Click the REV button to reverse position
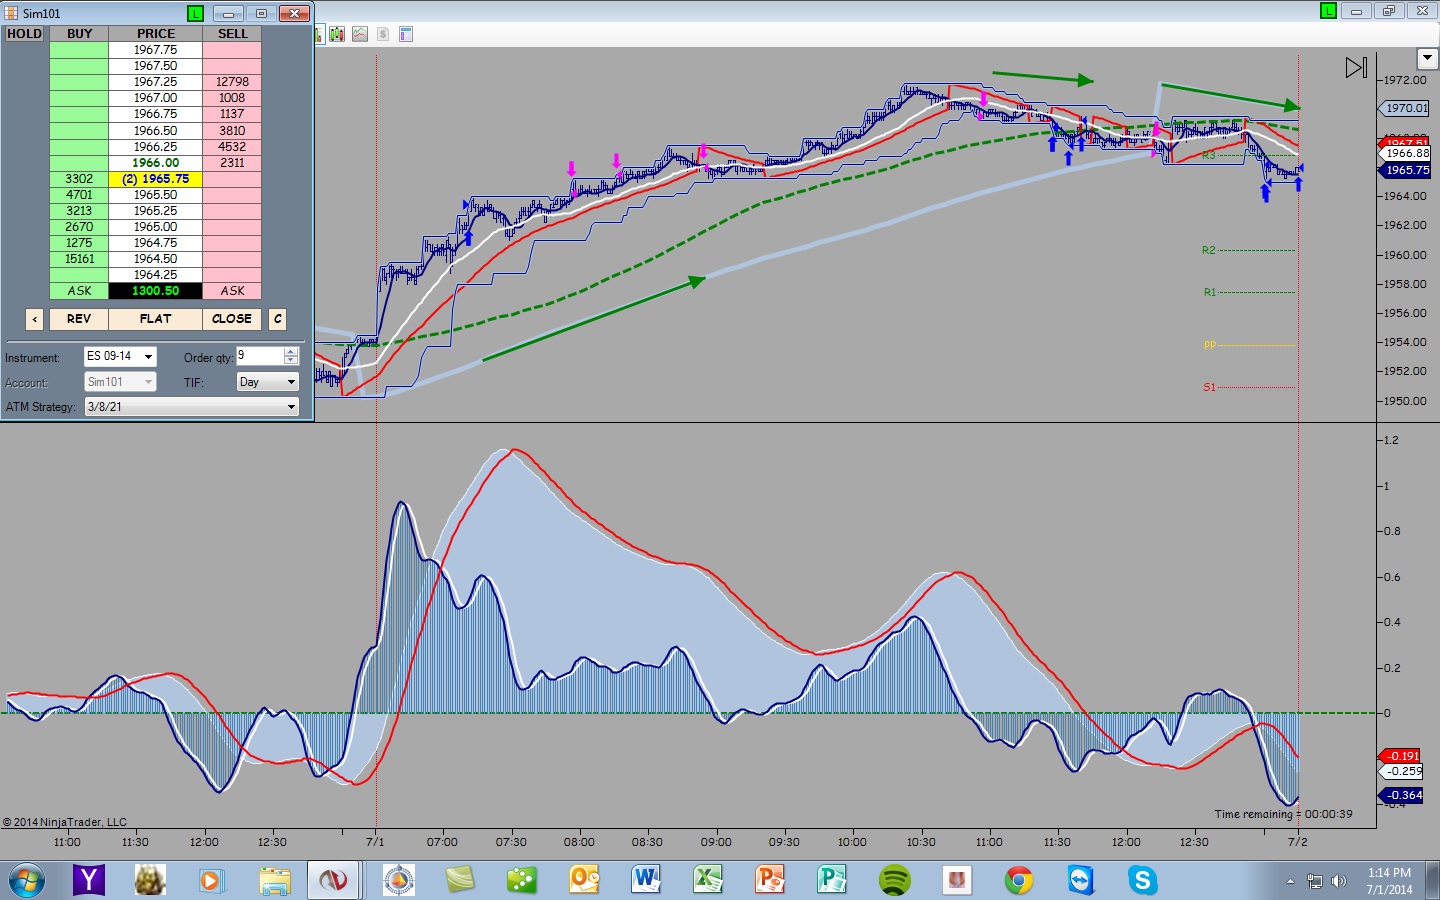This screenshot has height=900, width=1440. (x=79, y=319)
